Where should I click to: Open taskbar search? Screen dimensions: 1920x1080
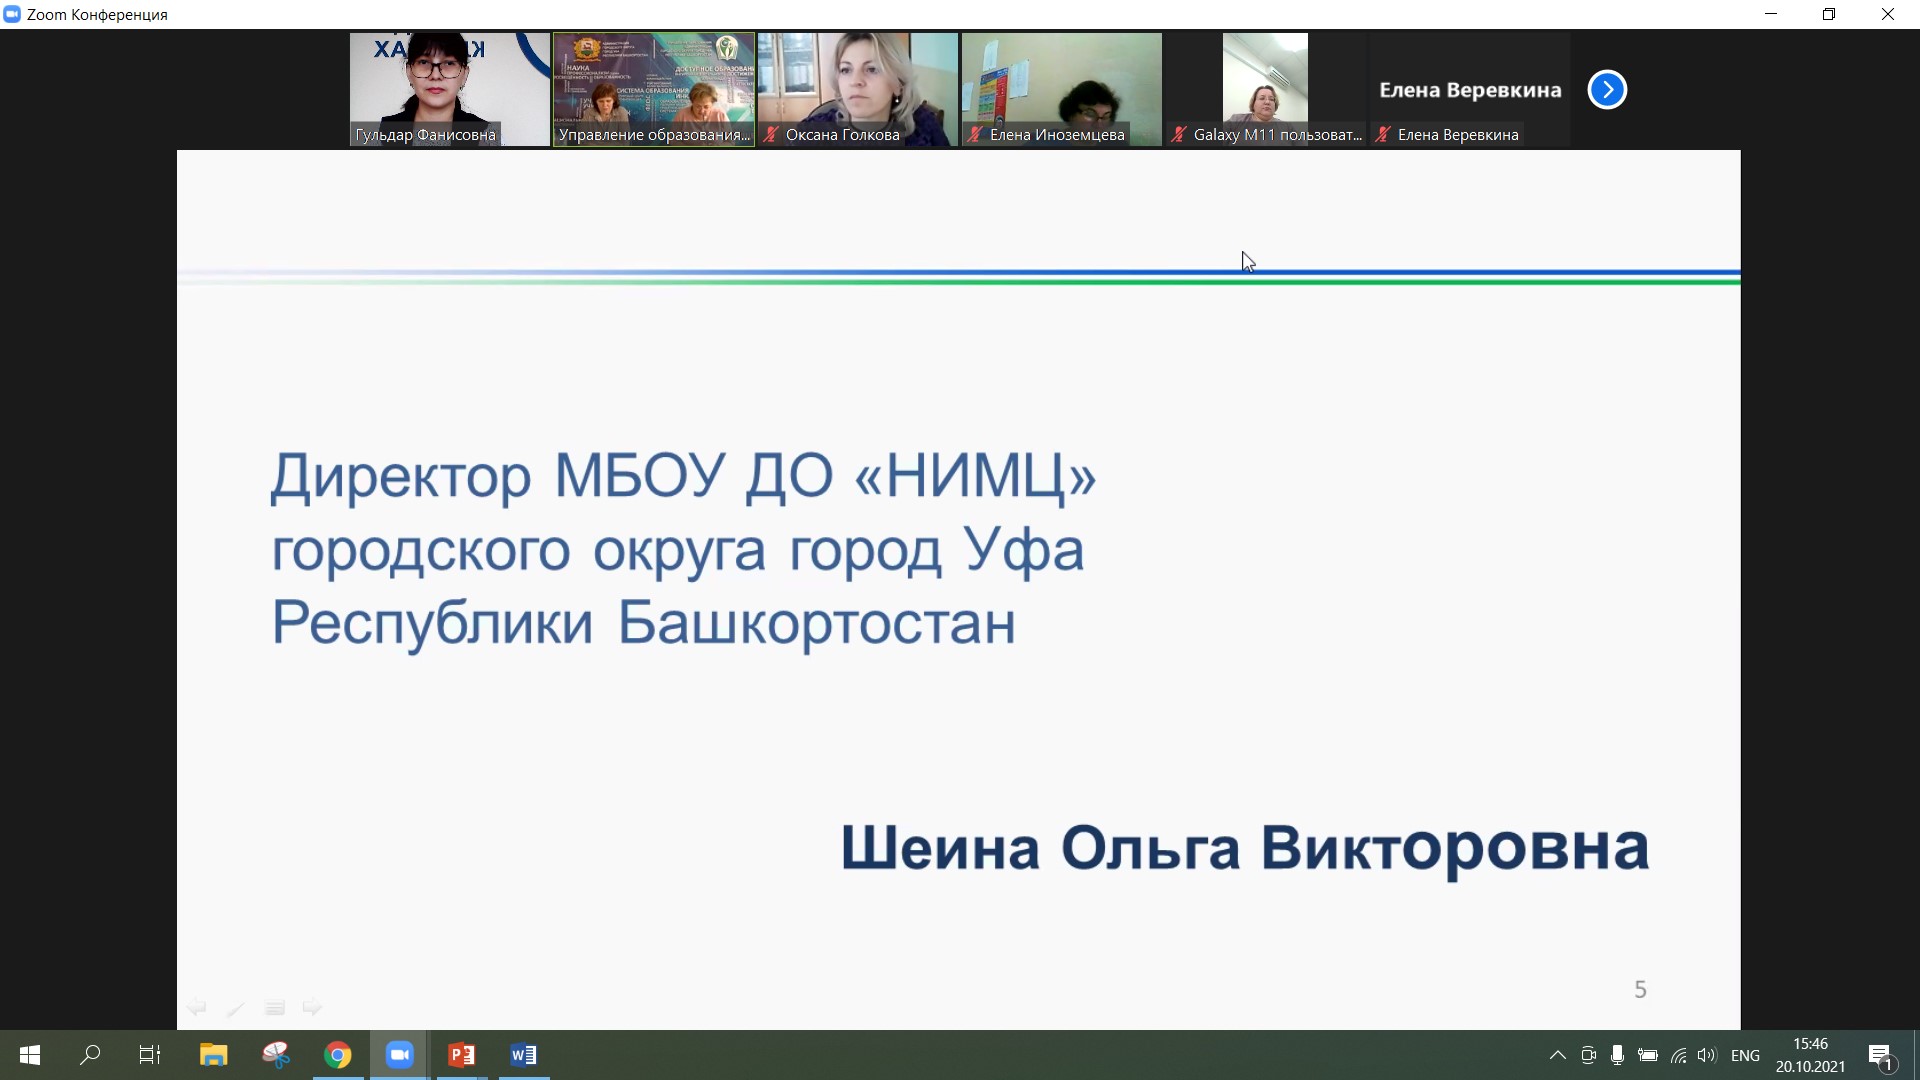coord(90,1055)
